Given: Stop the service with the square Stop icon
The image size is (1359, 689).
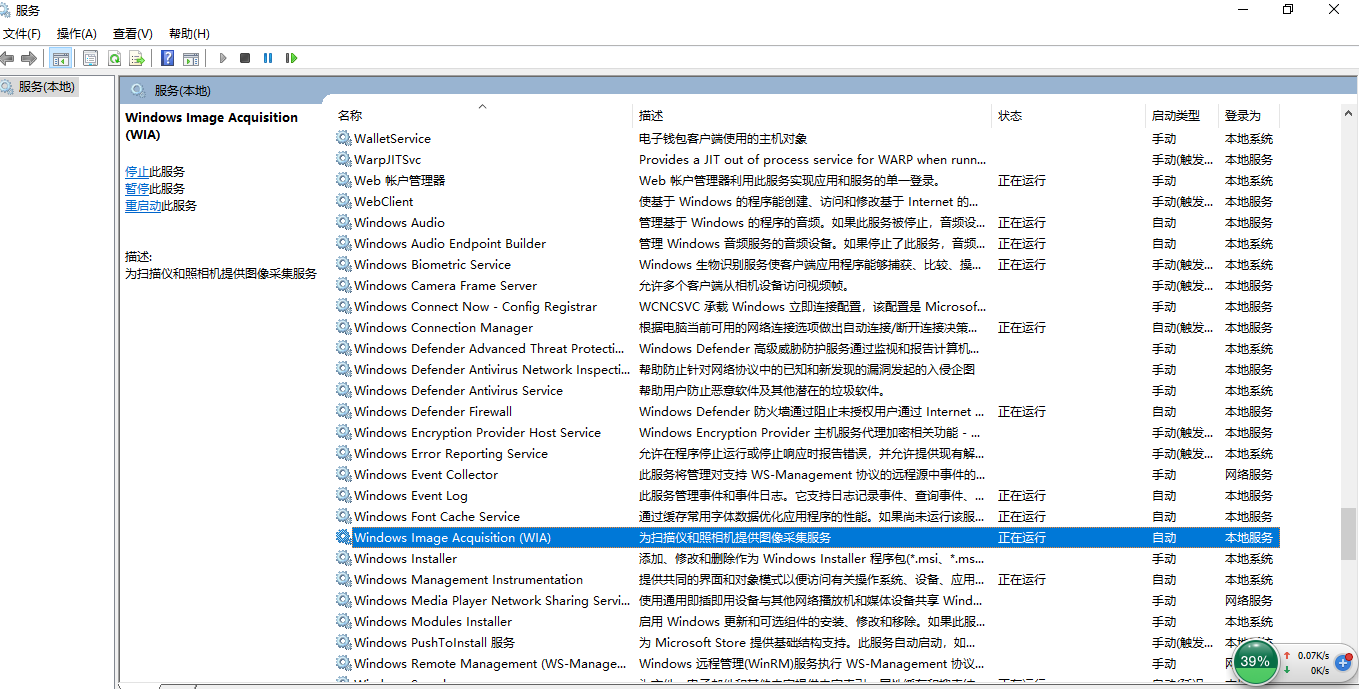Looking at the screenshot, I should coord(245,58).
